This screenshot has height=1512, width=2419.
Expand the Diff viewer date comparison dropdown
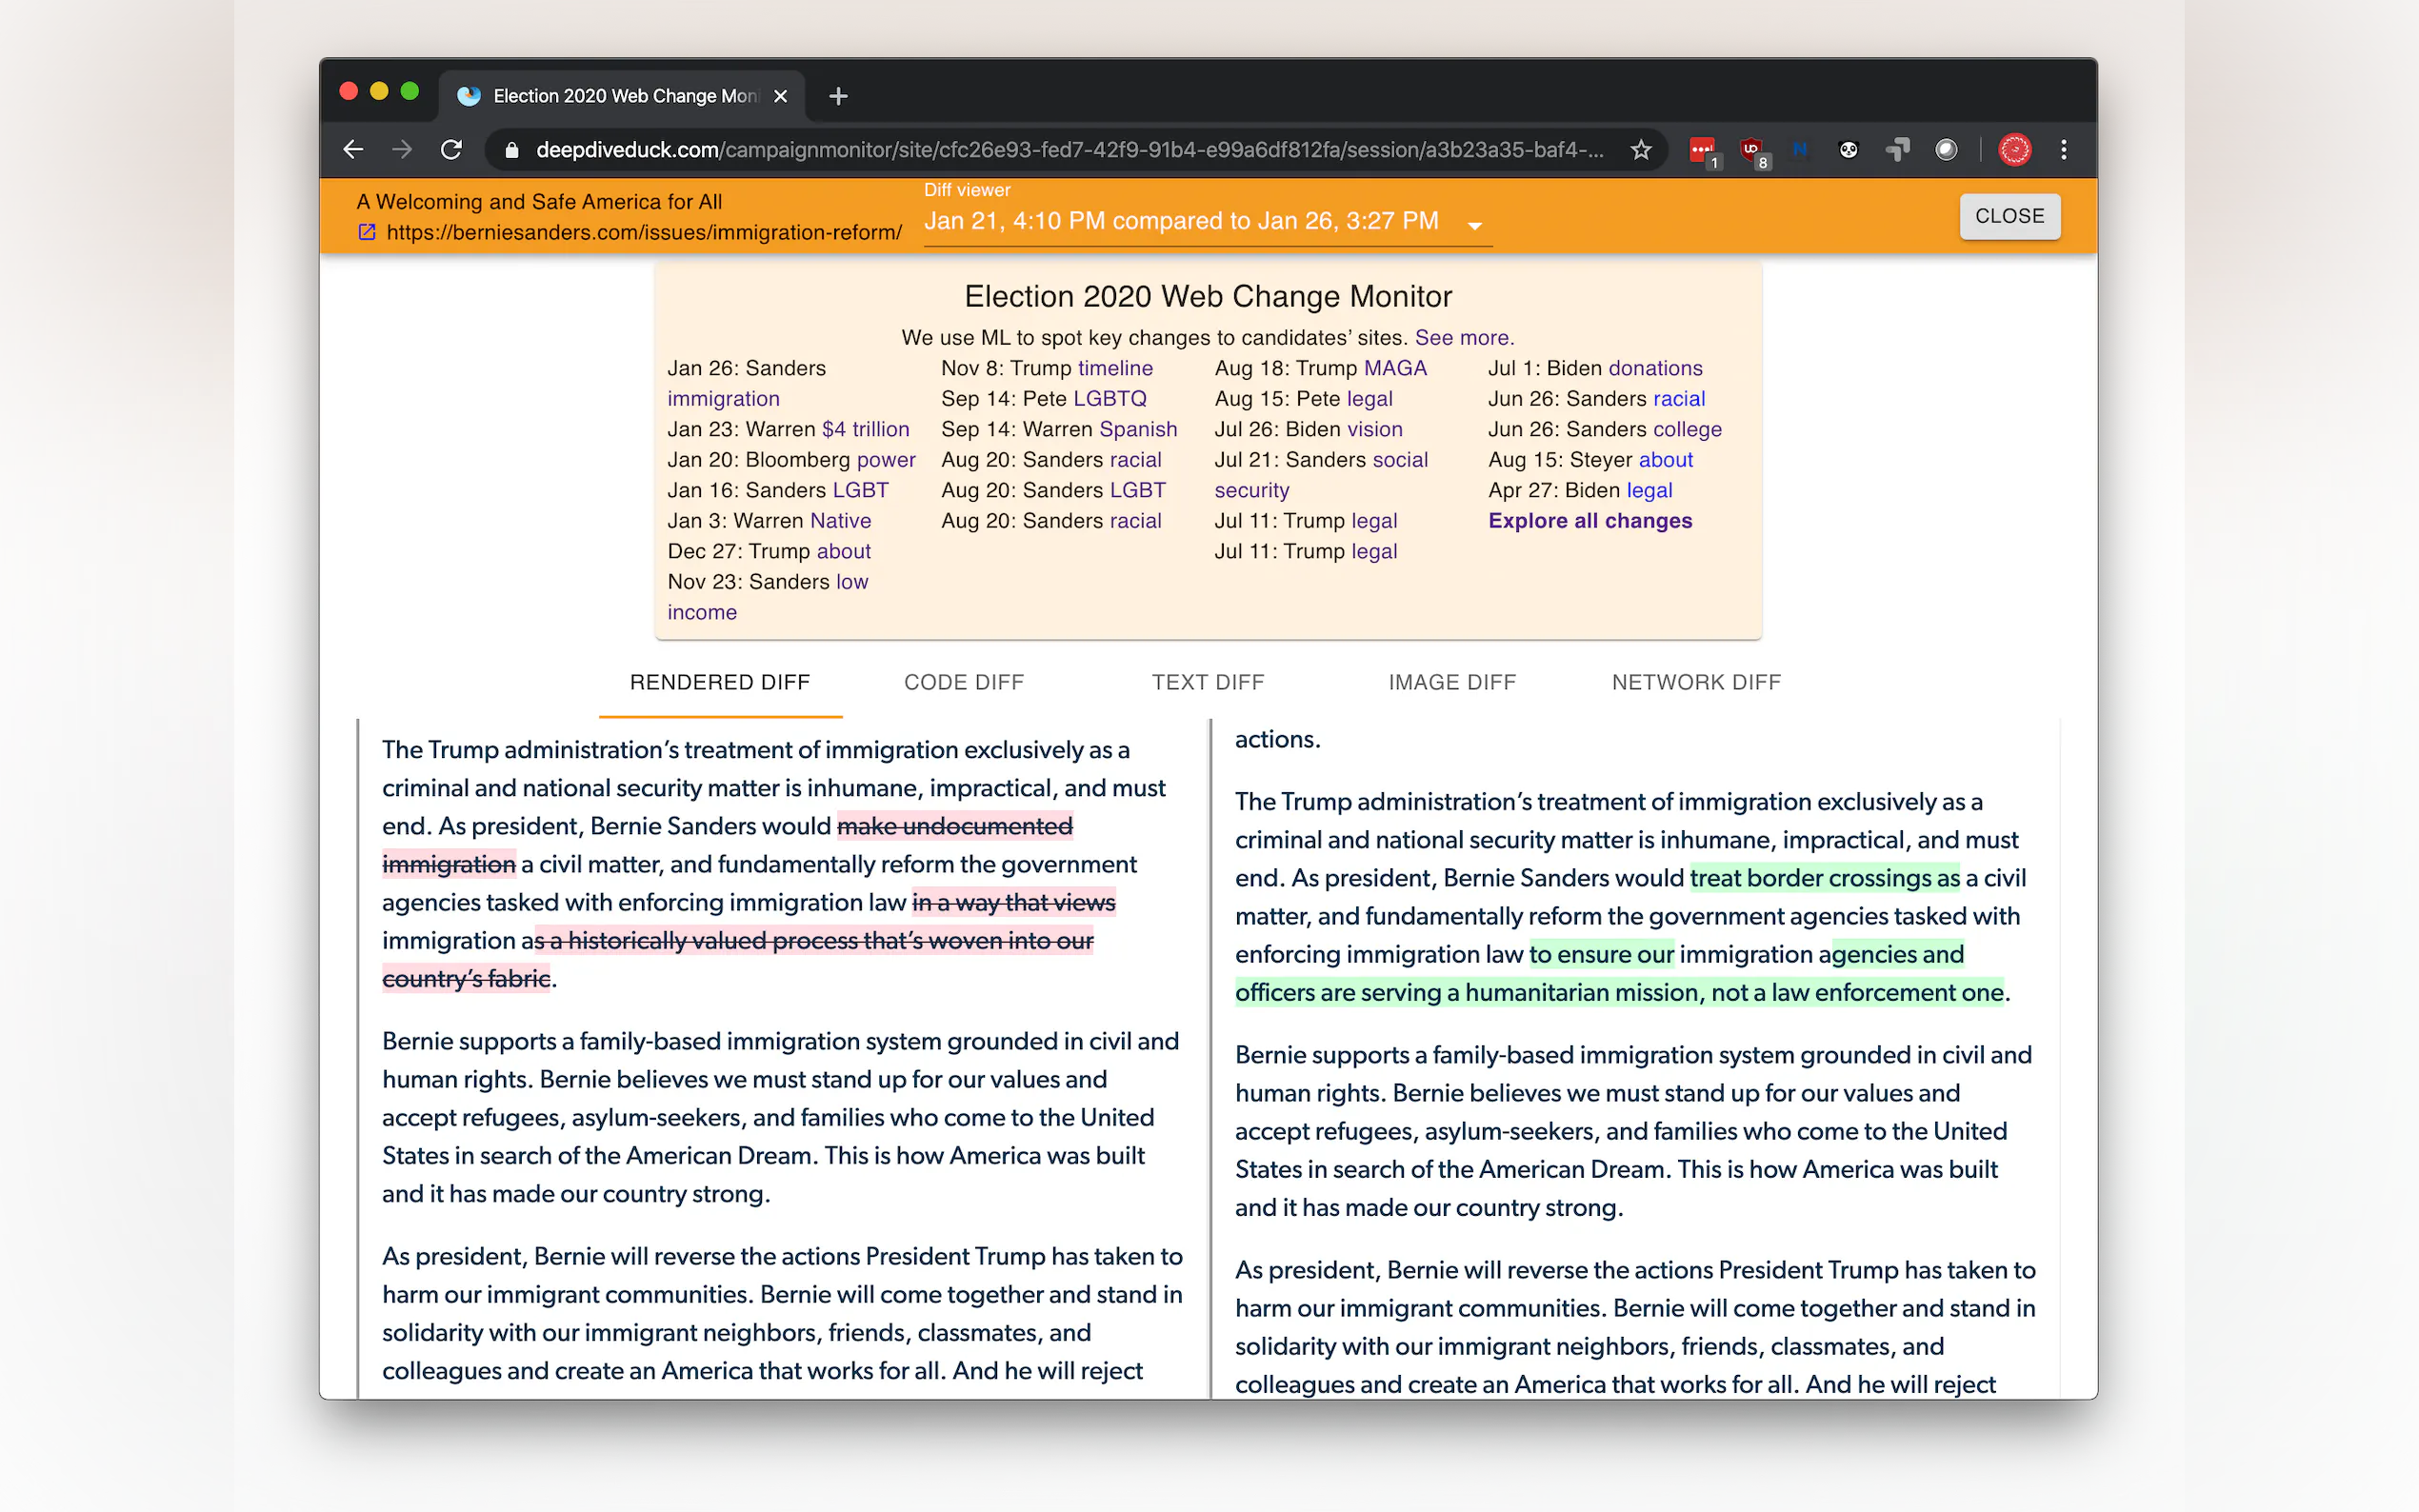(1474, 225)
